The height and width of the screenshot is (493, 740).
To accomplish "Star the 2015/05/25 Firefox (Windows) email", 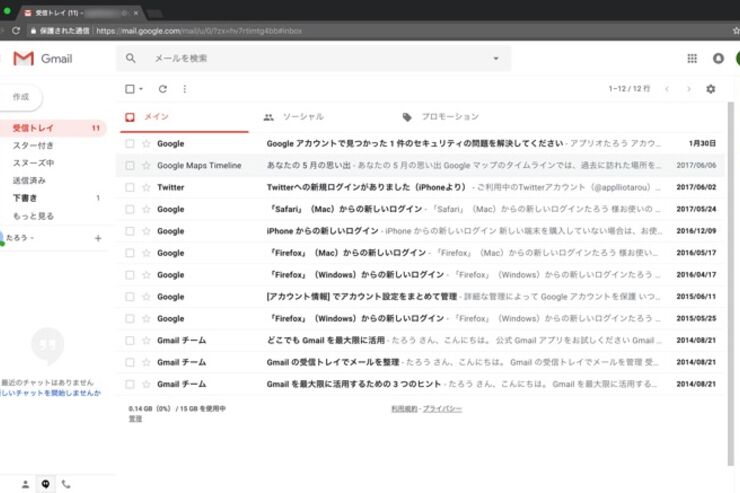I will (x=146, y=318).
